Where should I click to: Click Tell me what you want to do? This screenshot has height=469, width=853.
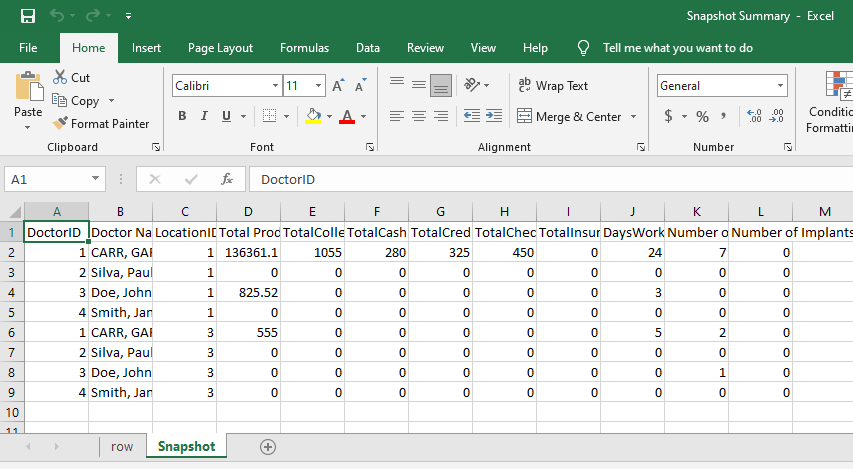pos(677,48)
